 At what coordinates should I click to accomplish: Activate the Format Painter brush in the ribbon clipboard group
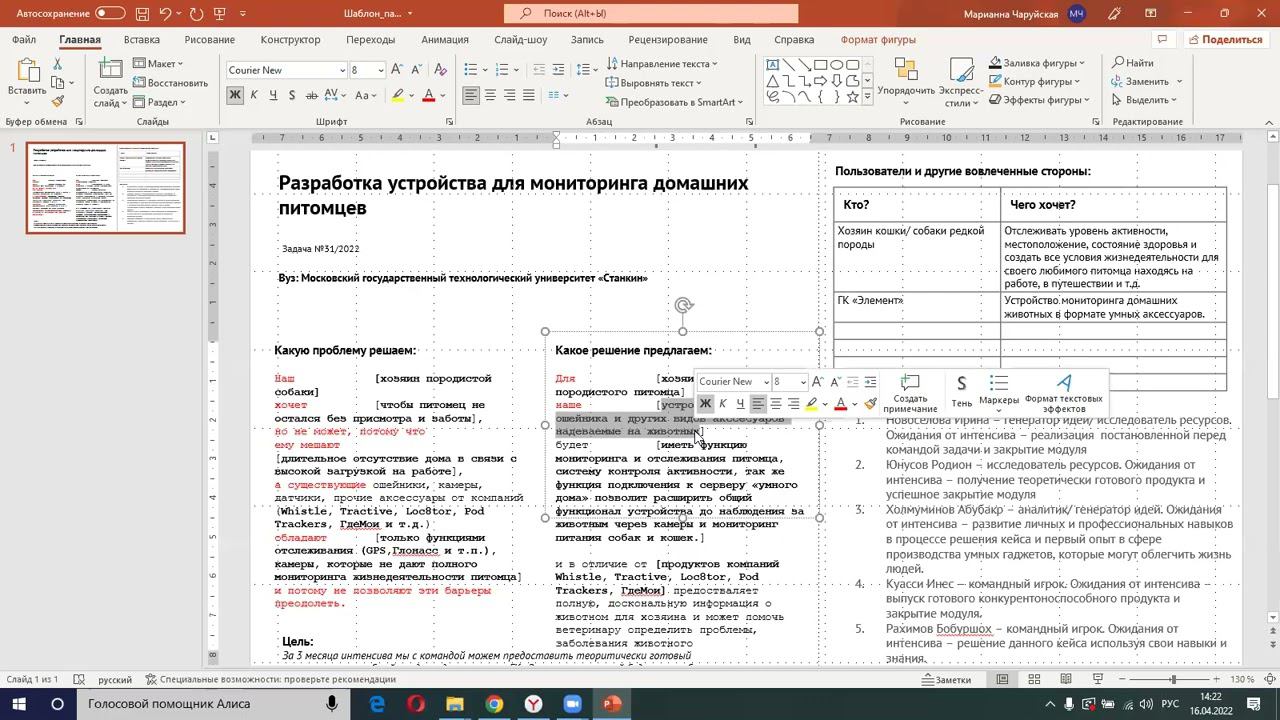(x=58, y=101)
